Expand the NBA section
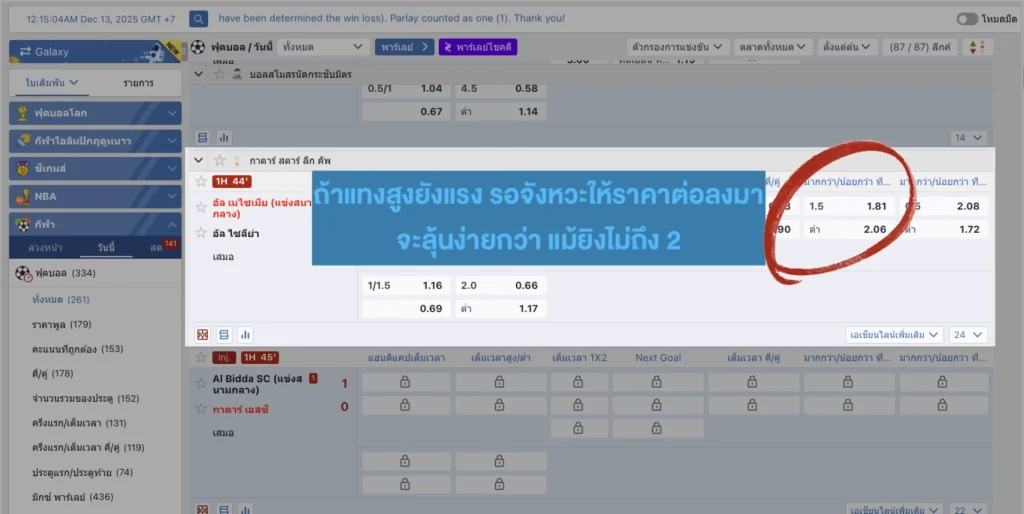The image size is (1024, 514). 95,196
